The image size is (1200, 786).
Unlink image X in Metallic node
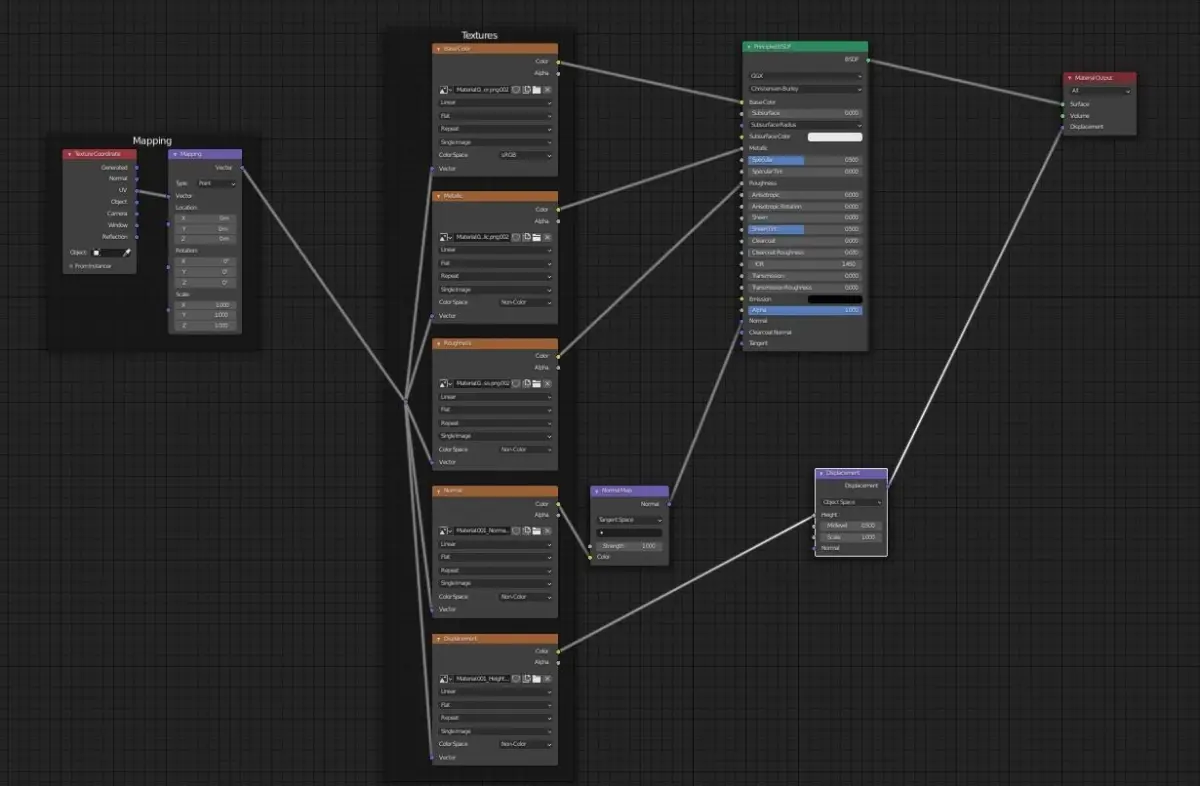[547, 237]
